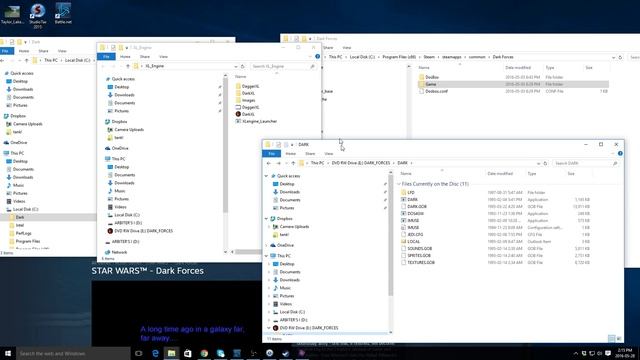The height and width of the screenshot is (360, 640).
Task: Click 'steamapps' breadcrumb in Dark Forces window
Action: pyautogui.click(x=451, y=57)
